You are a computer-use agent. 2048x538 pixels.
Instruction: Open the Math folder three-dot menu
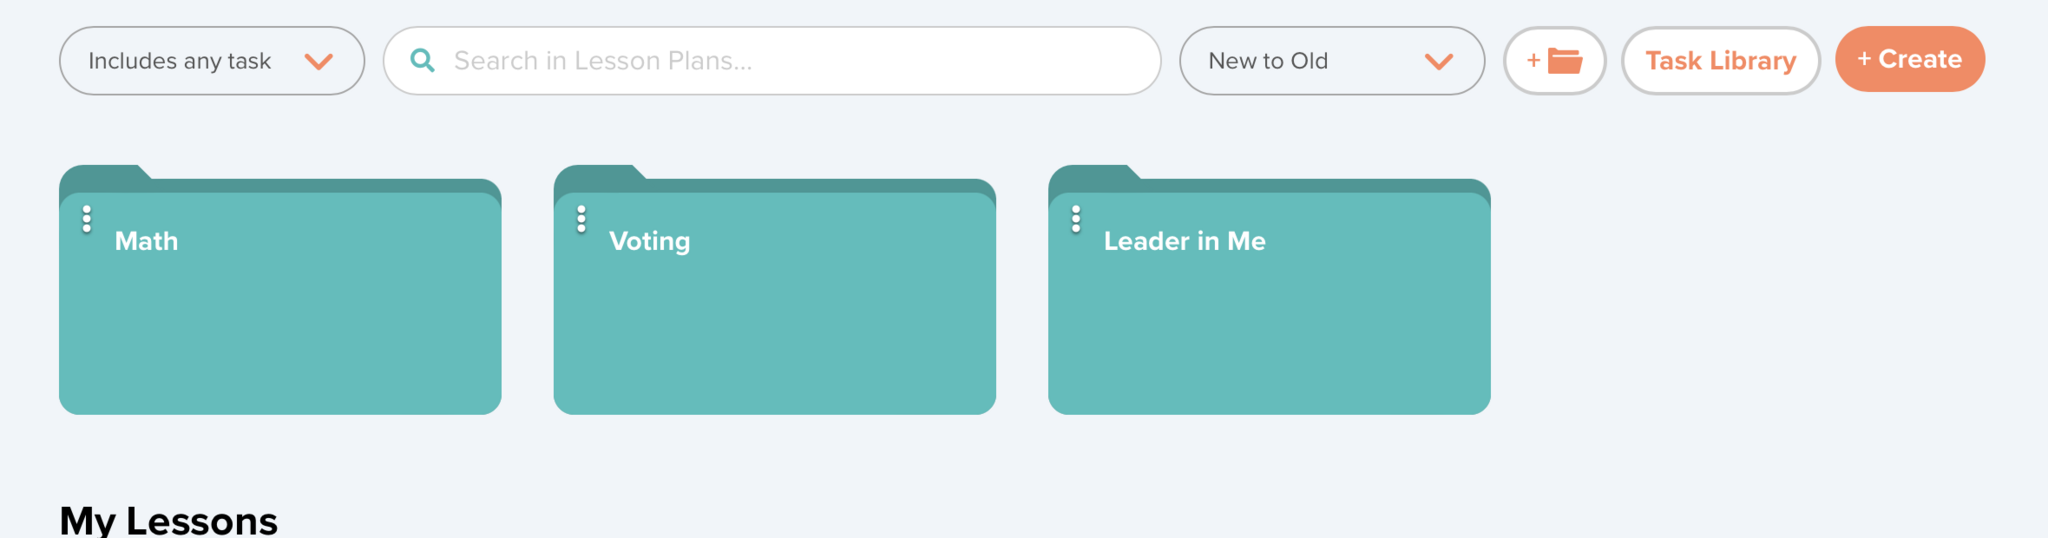tap(87, 219)
